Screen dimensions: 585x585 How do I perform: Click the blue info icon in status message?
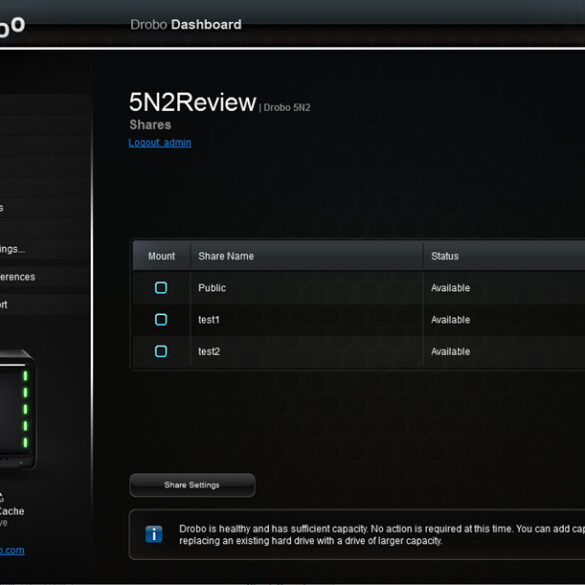pos(154,534)
